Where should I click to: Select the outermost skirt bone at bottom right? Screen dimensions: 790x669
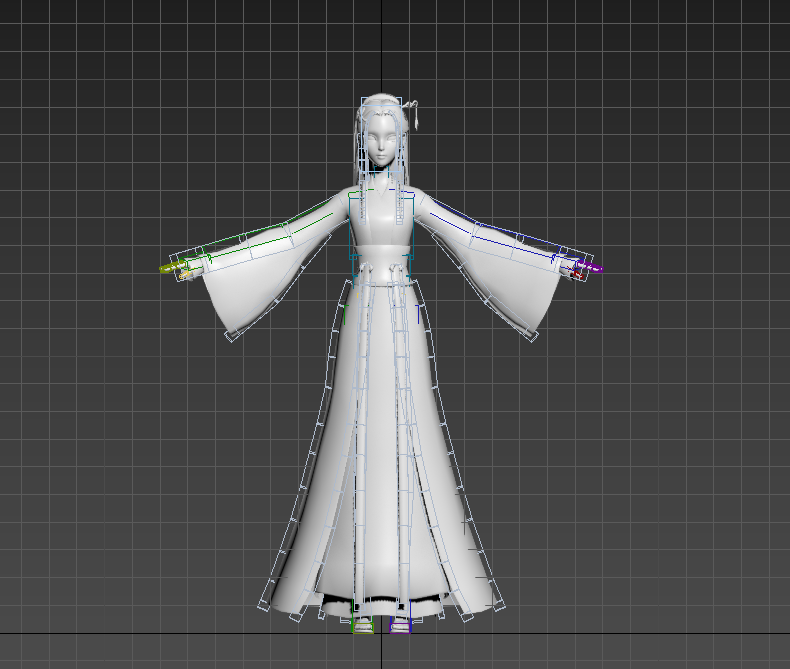[499, 604]
